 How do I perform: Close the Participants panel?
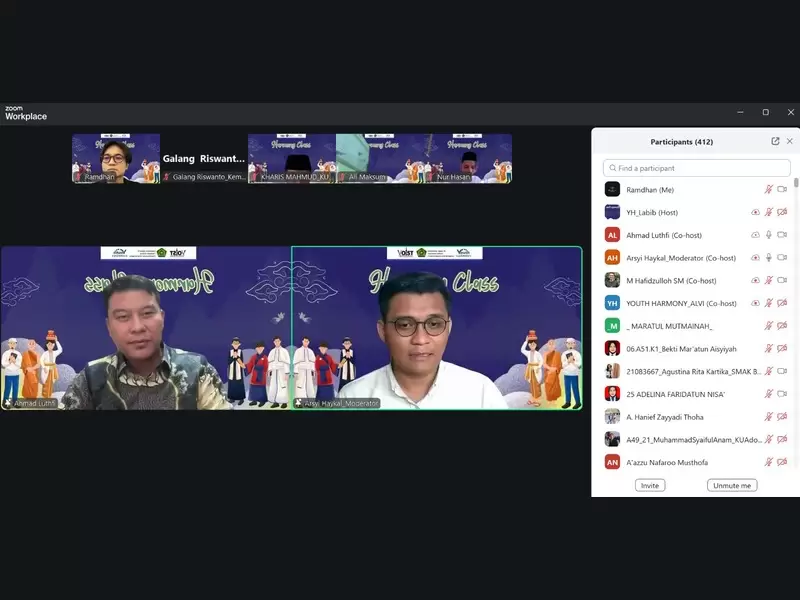tap(791, 141)
